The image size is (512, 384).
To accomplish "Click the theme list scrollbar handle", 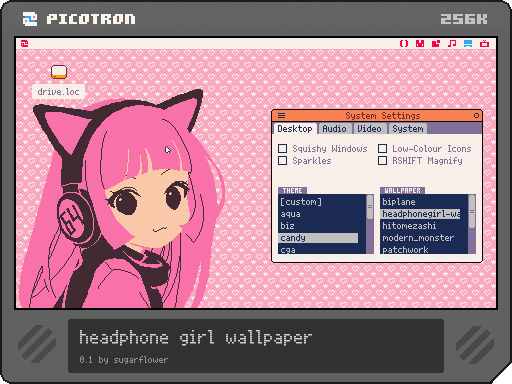I will (370, 207).
